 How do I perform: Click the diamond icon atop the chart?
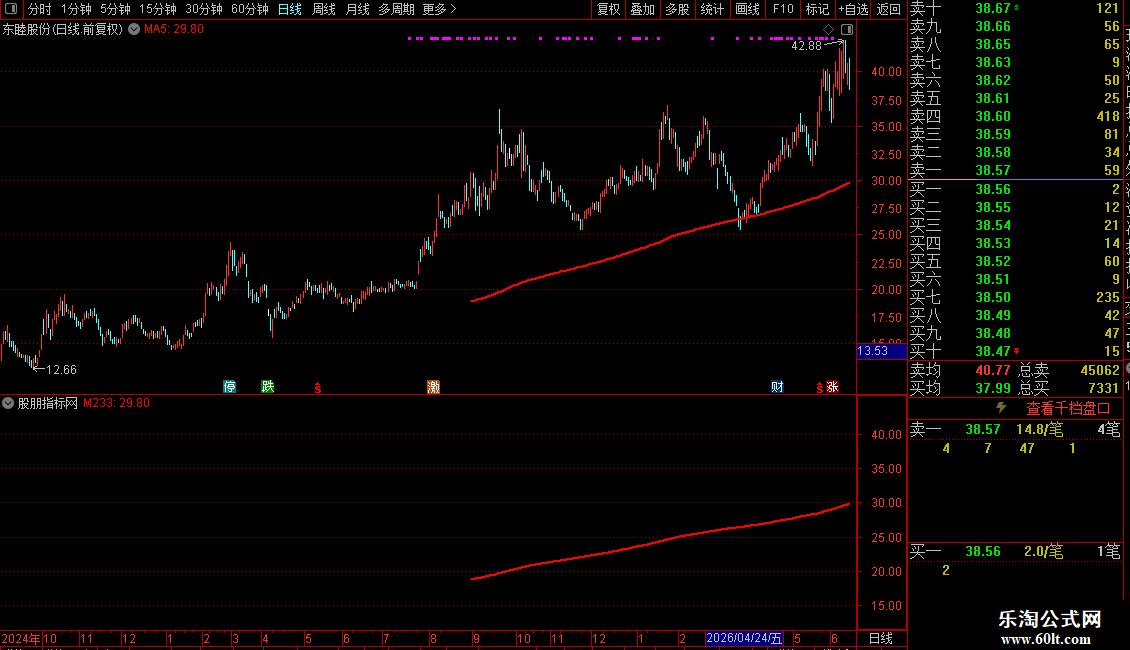pos(829,30)
